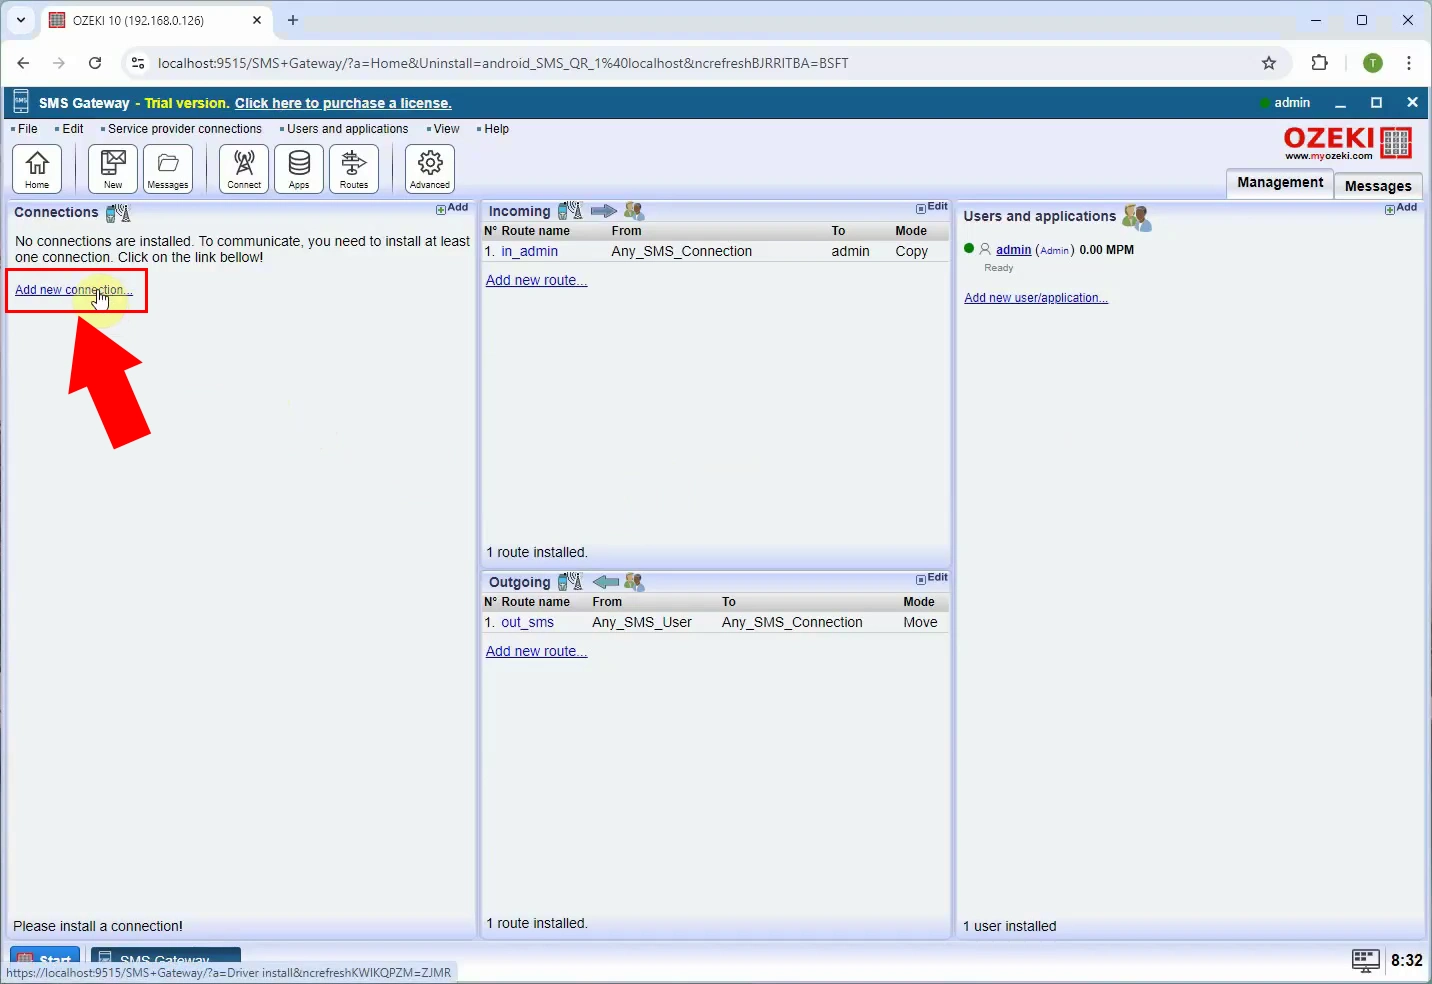This screenshot has width=1432, height=984.
Task: Maximize the SMS Gateway inner window
Action: 1377,103
